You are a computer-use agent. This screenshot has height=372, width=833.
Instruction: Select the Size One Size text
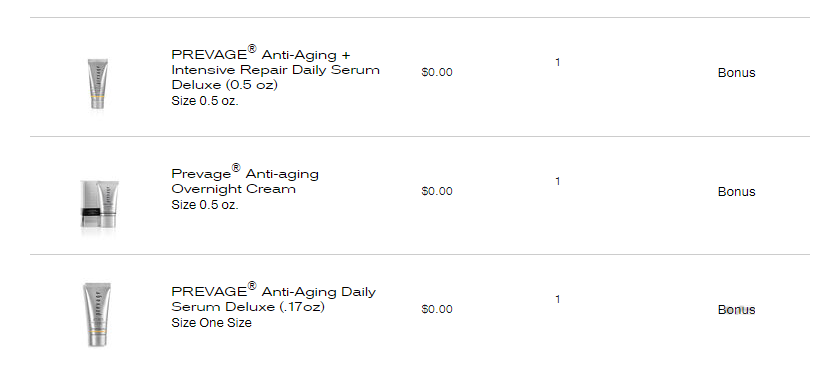point(211,323)
